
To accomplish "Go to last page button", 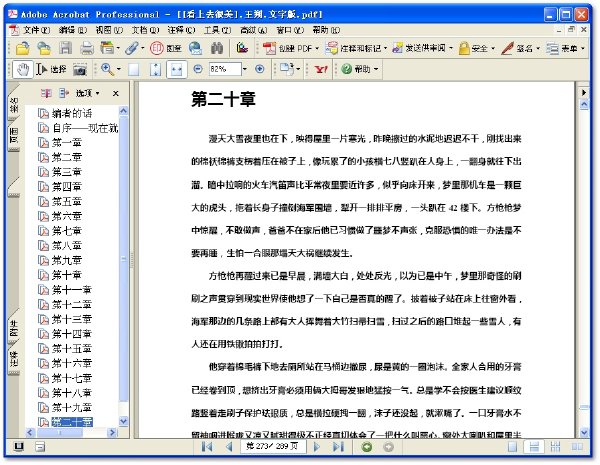I will [x=338, y=447].
